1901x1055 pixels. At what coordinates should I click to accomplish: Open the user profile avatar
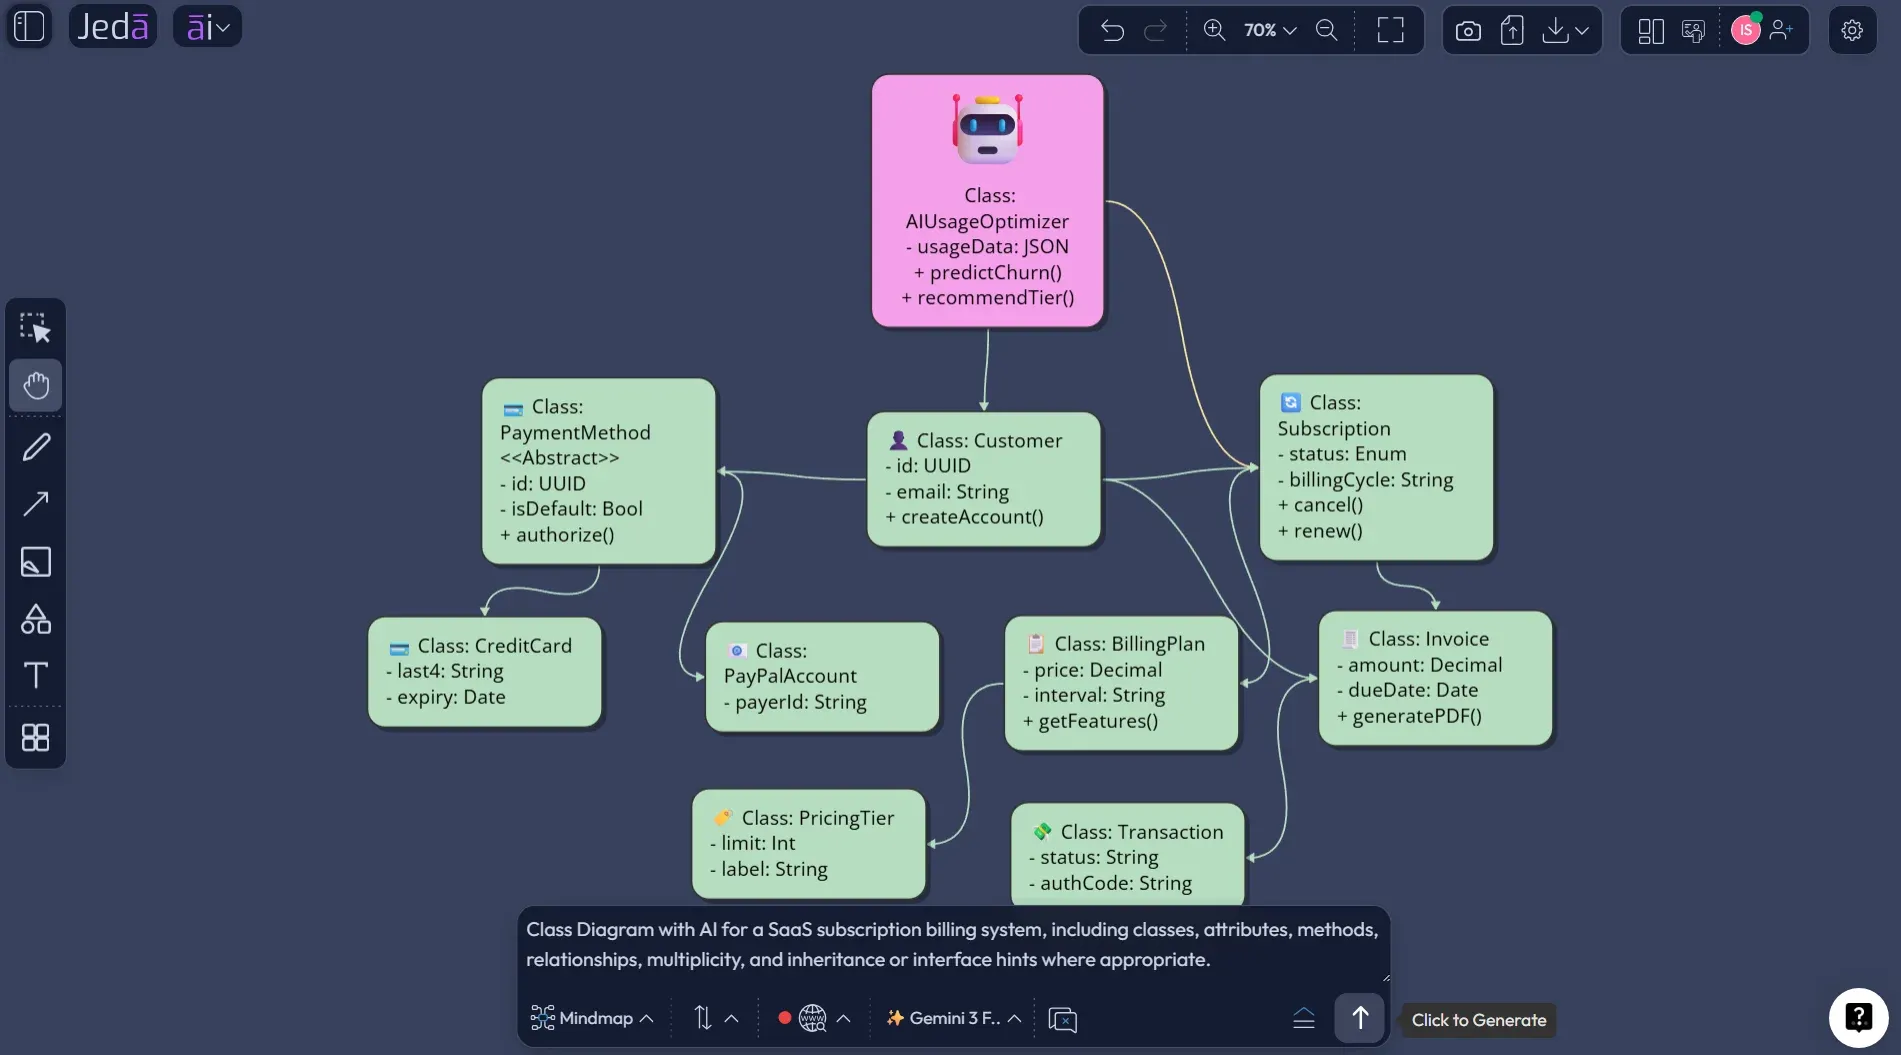point(1746,30)
